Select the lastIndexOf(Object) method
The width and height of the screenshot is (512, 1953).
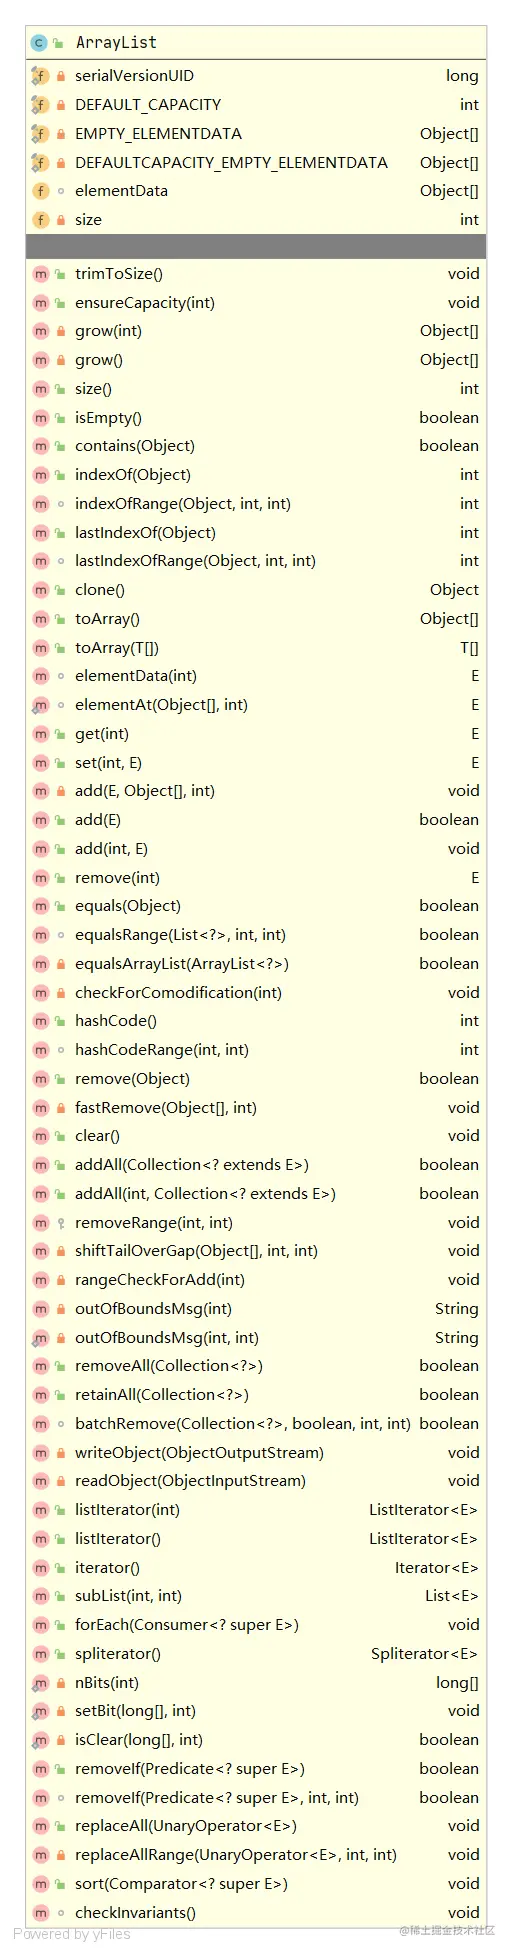[x=145, y=533]
